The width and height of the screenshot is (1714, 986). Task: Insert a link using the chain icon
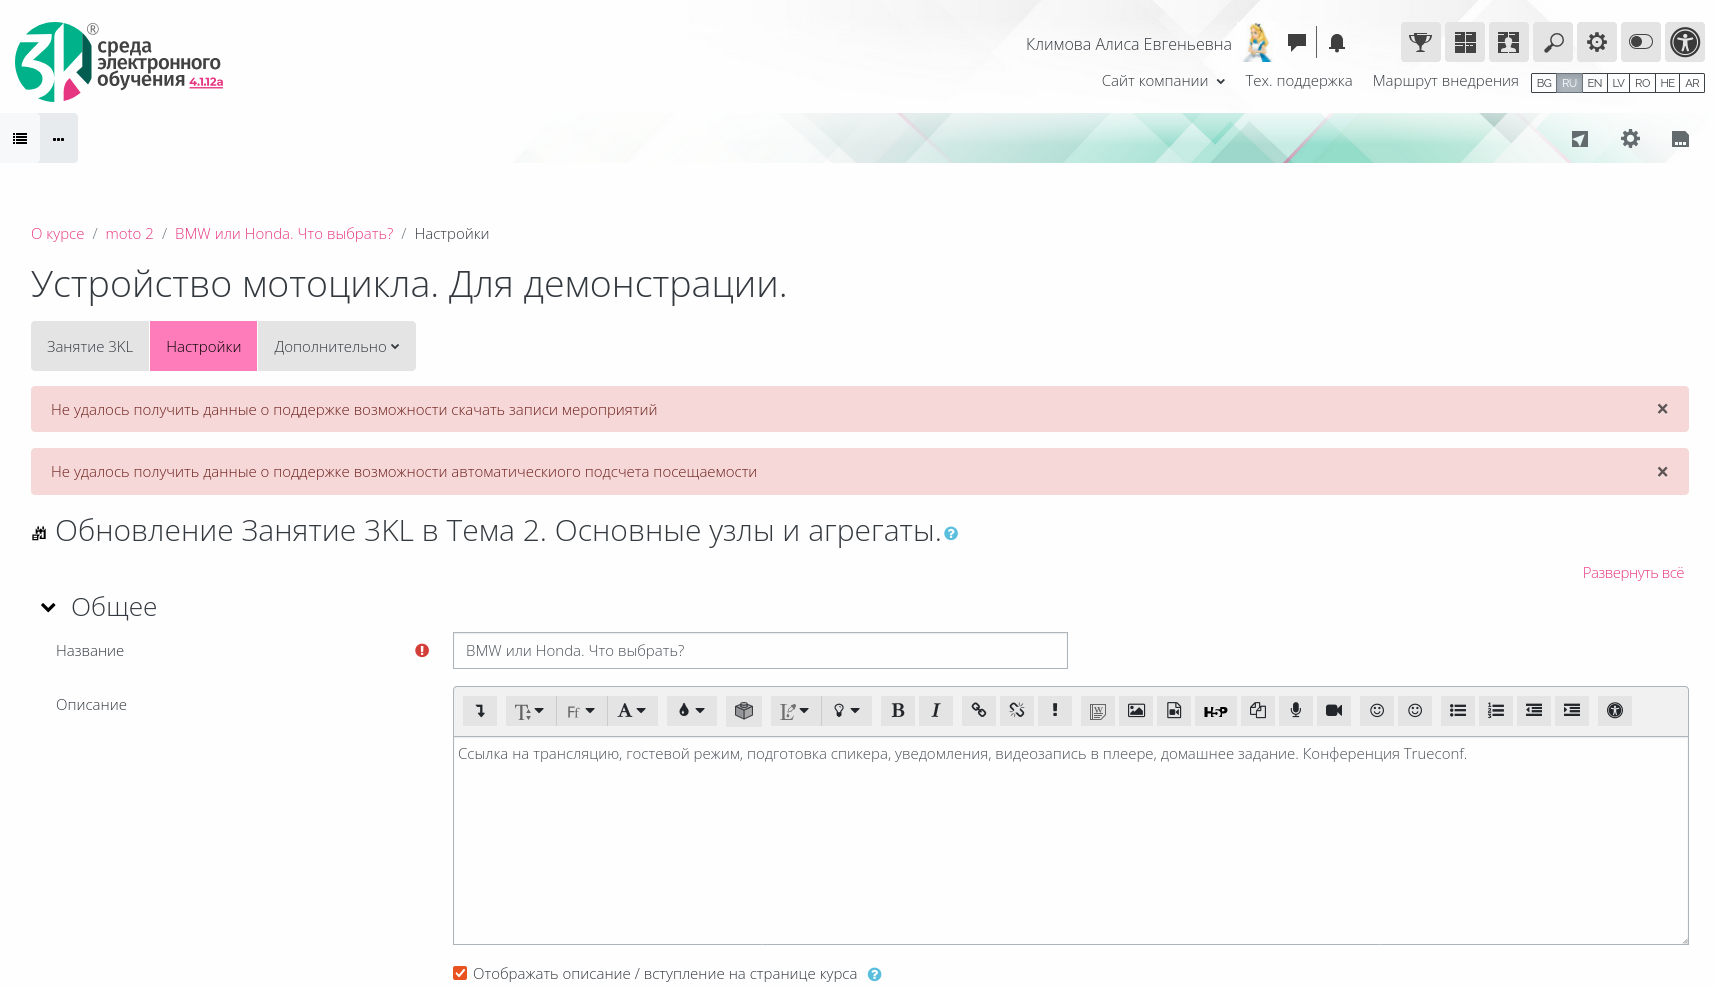978,710
